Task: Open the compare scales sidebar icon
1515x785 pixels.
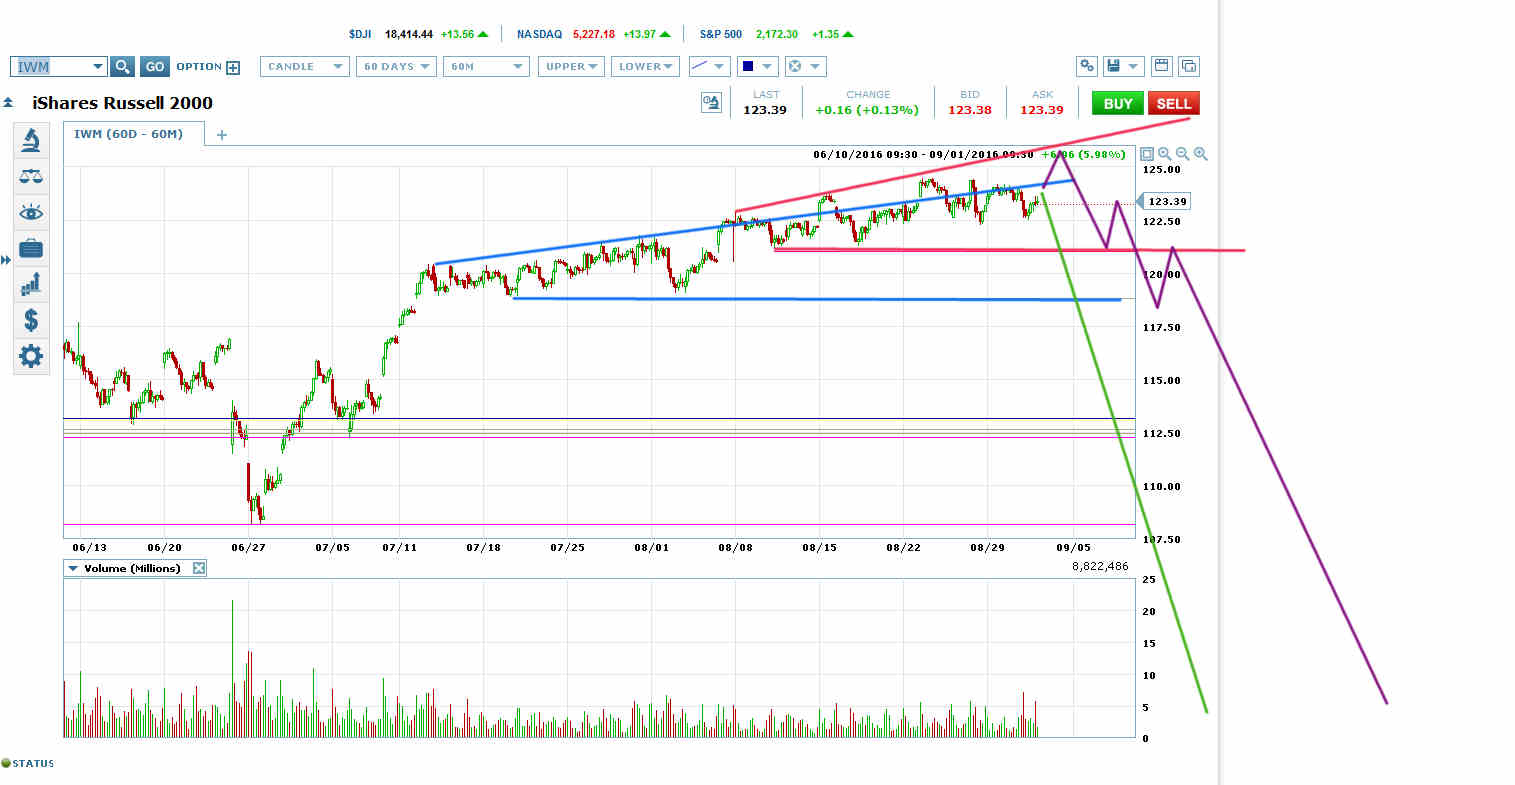Action: click(x=31, y=176)
